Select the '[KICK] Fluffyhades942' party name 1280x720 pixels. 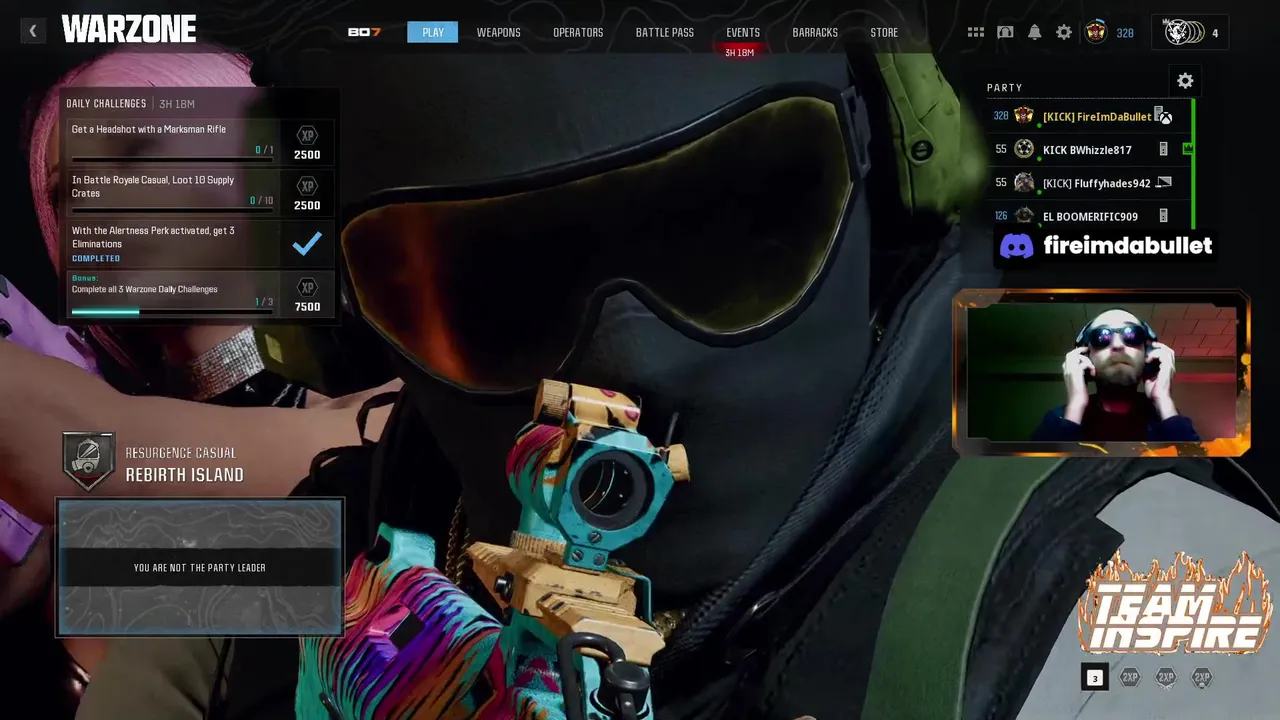click(x=1096, y=183)
